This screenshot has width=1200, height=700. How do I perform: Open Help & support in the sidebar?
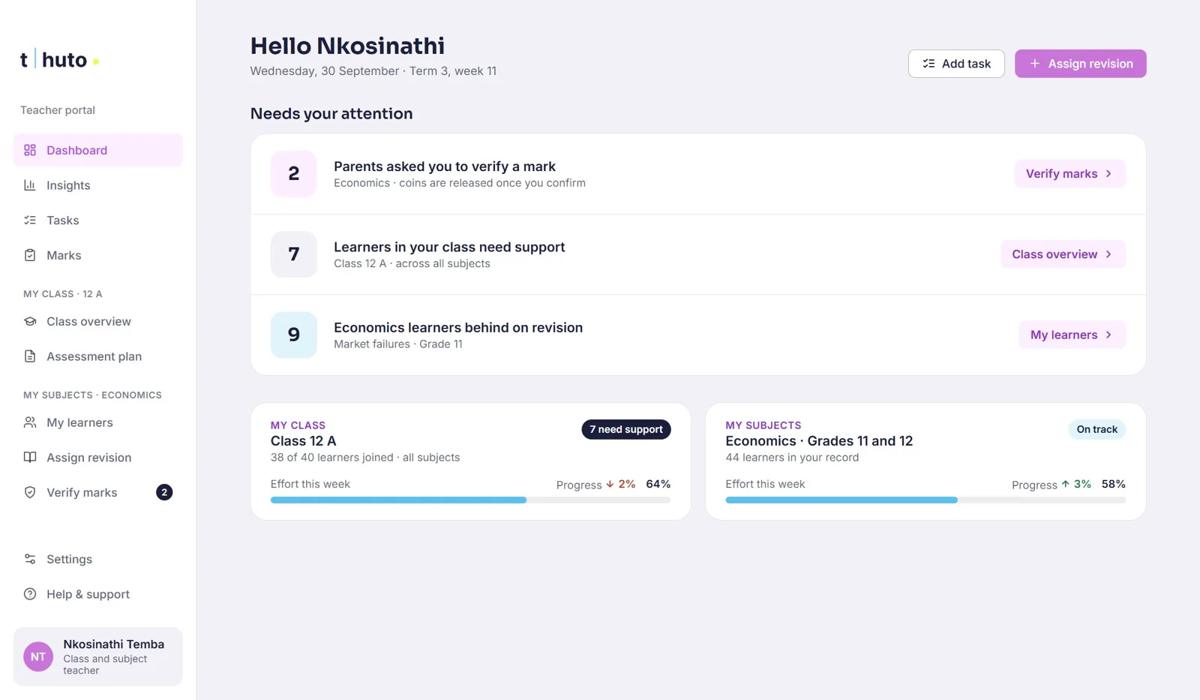(98, 594)
